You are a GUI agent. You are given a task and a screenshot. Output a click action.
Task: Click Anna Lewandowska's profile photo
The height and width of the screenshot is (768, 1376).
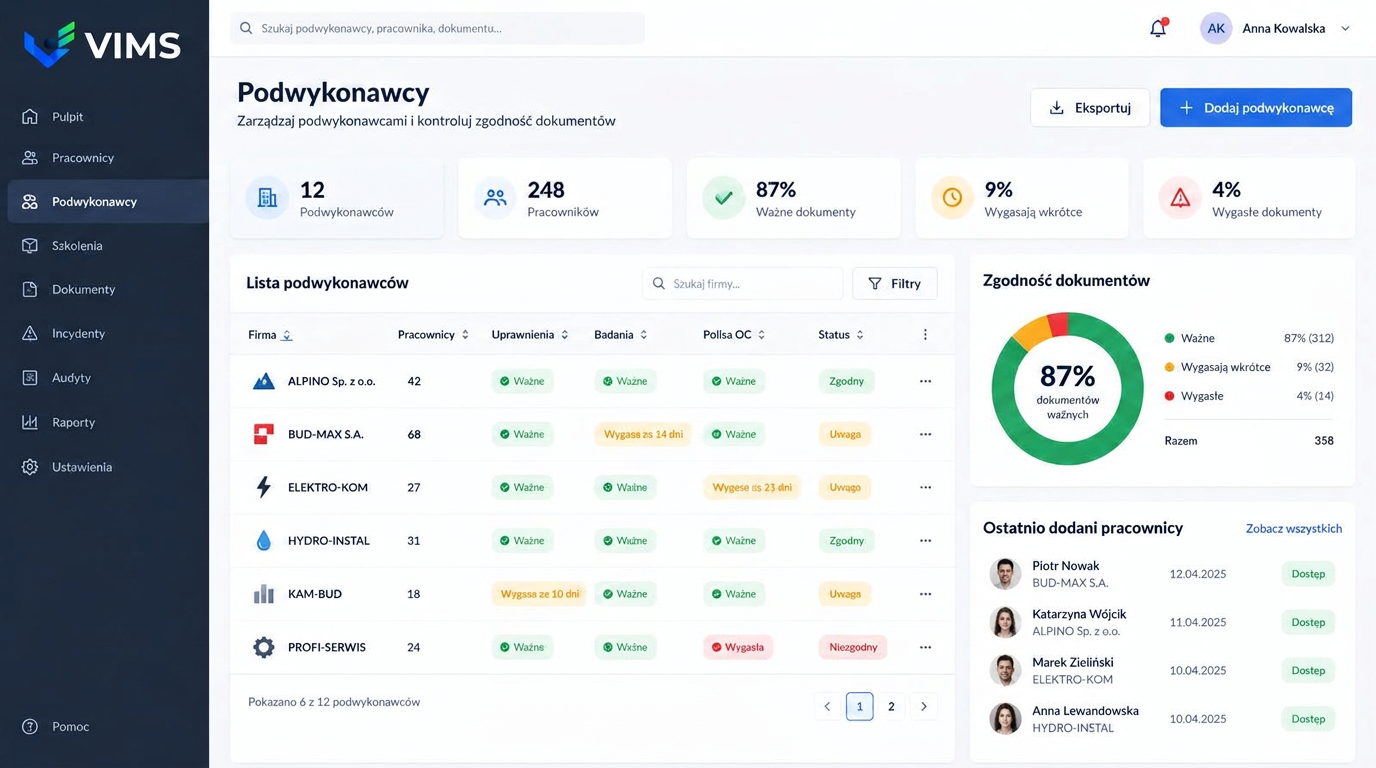[x=1005, y=719]
